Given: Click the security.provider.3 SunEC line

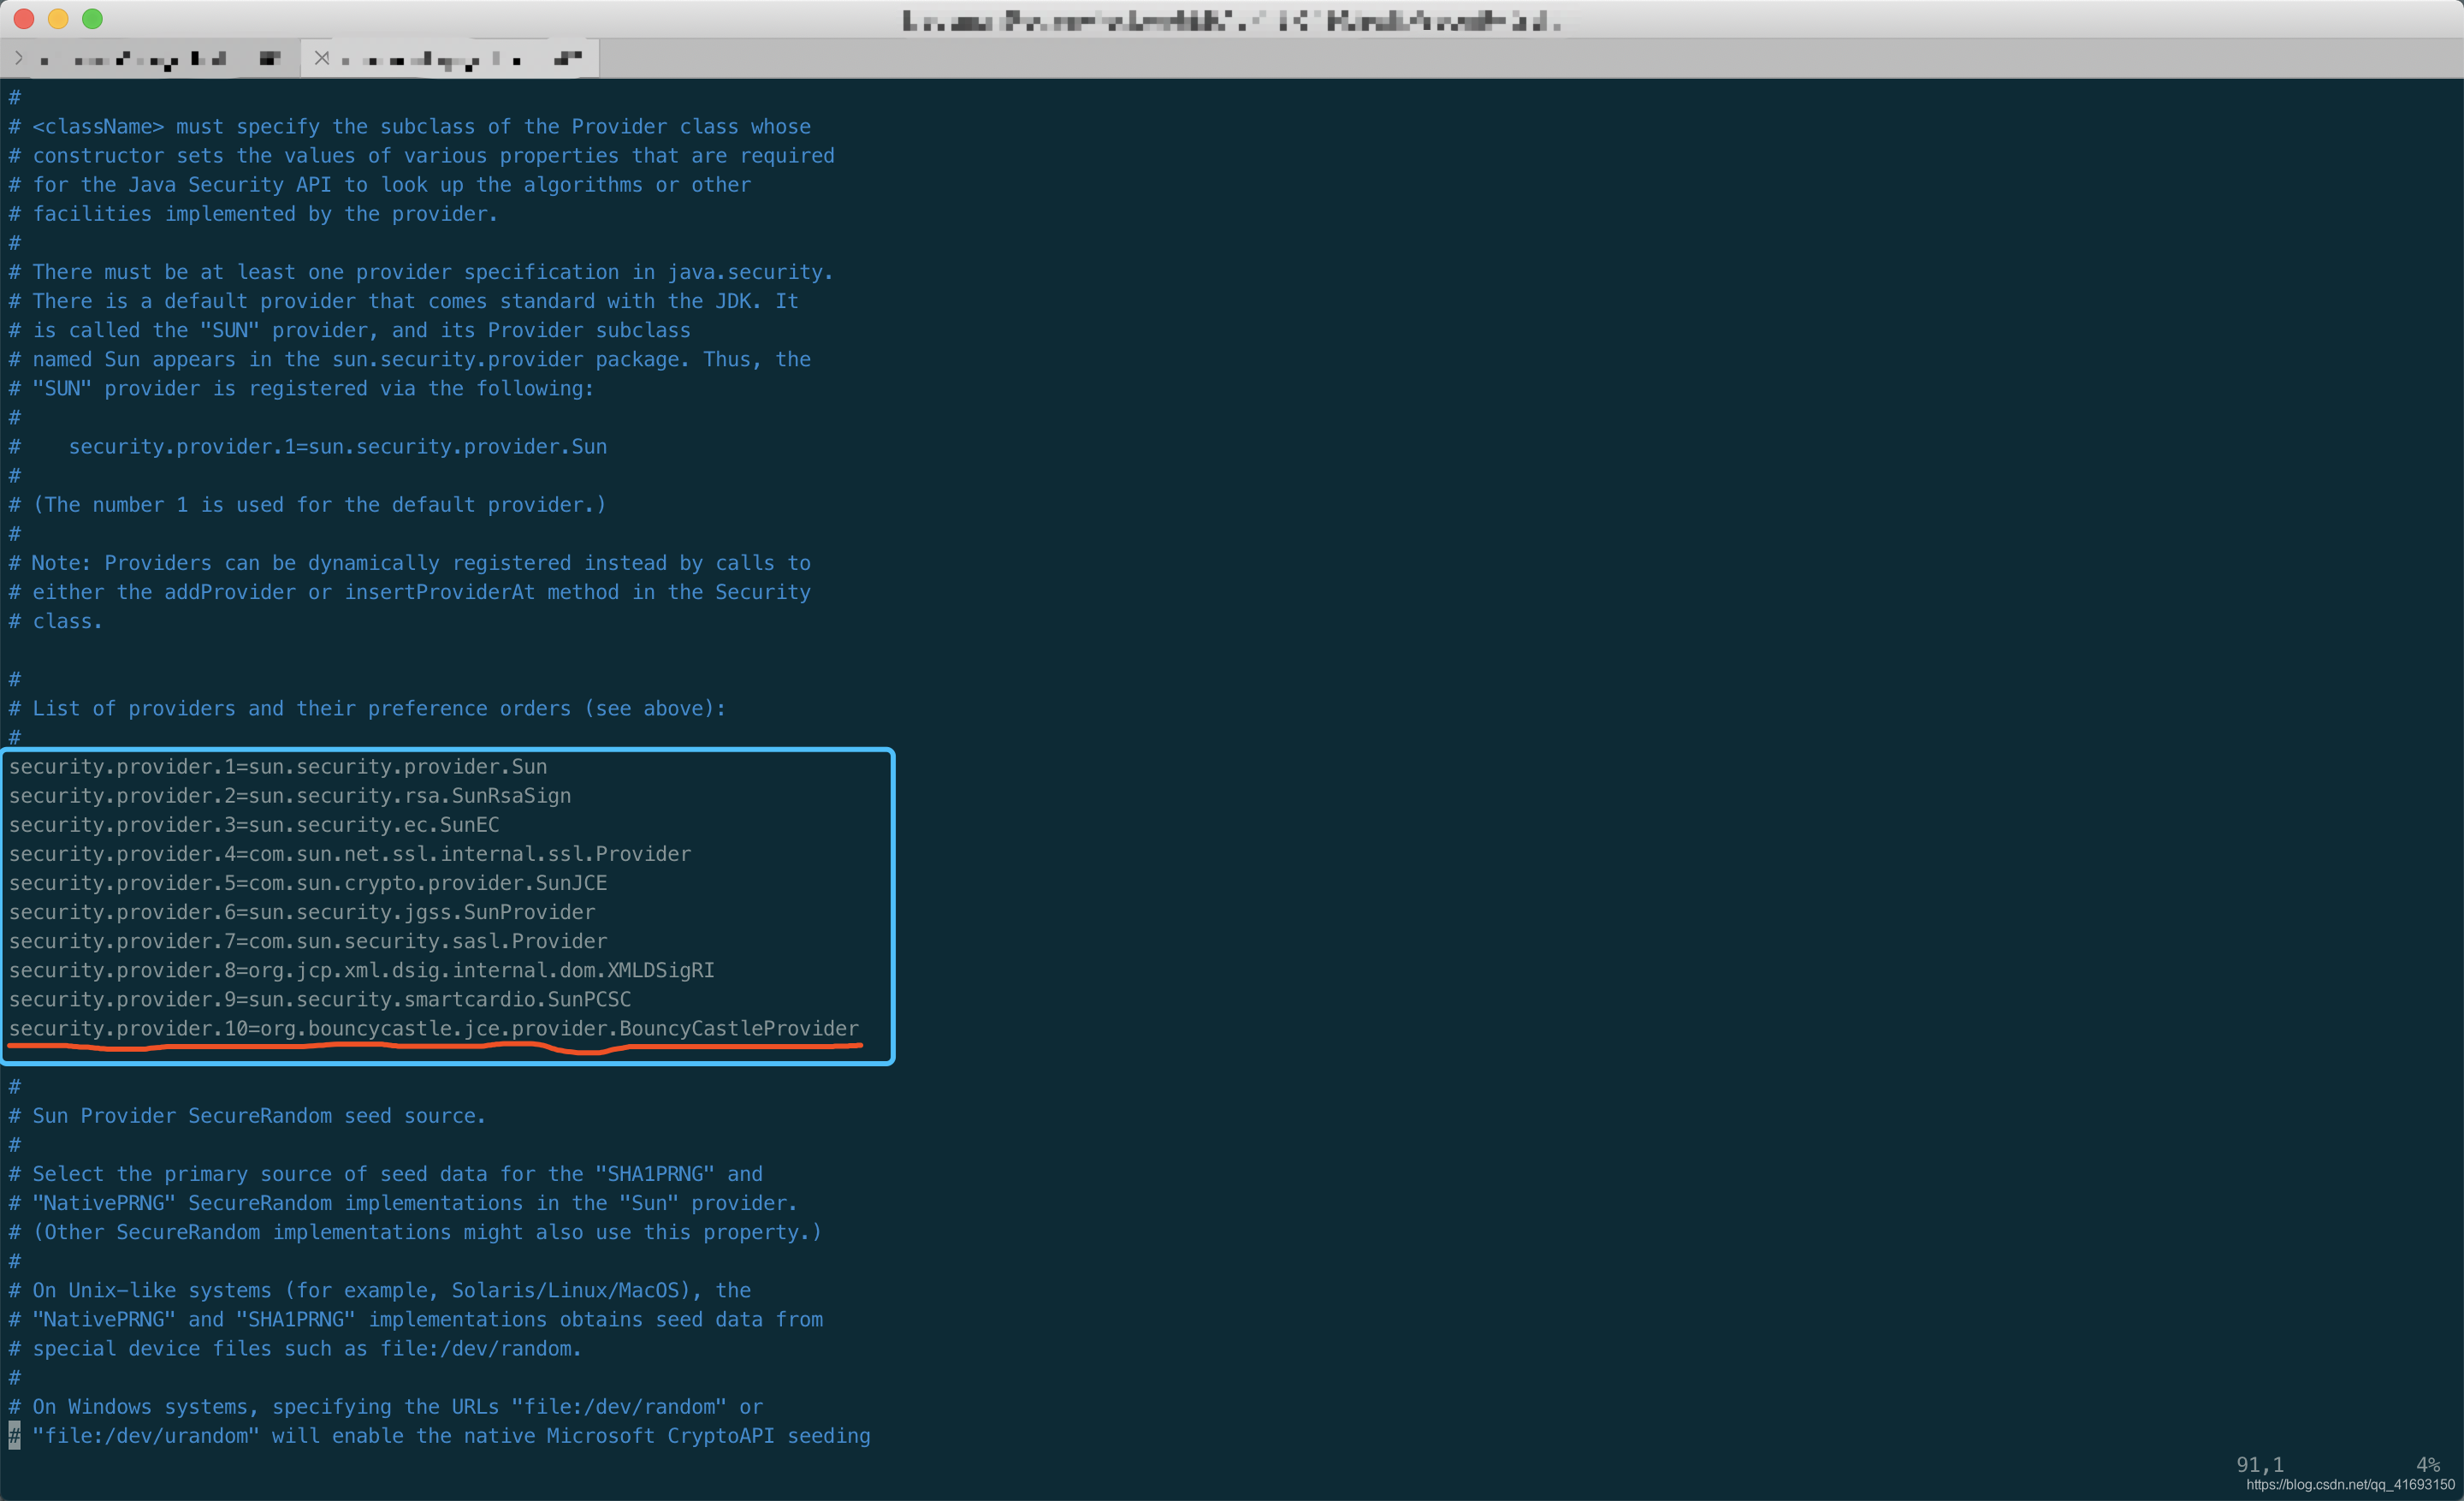Looking at the screenshot, I should click(254, 825).
